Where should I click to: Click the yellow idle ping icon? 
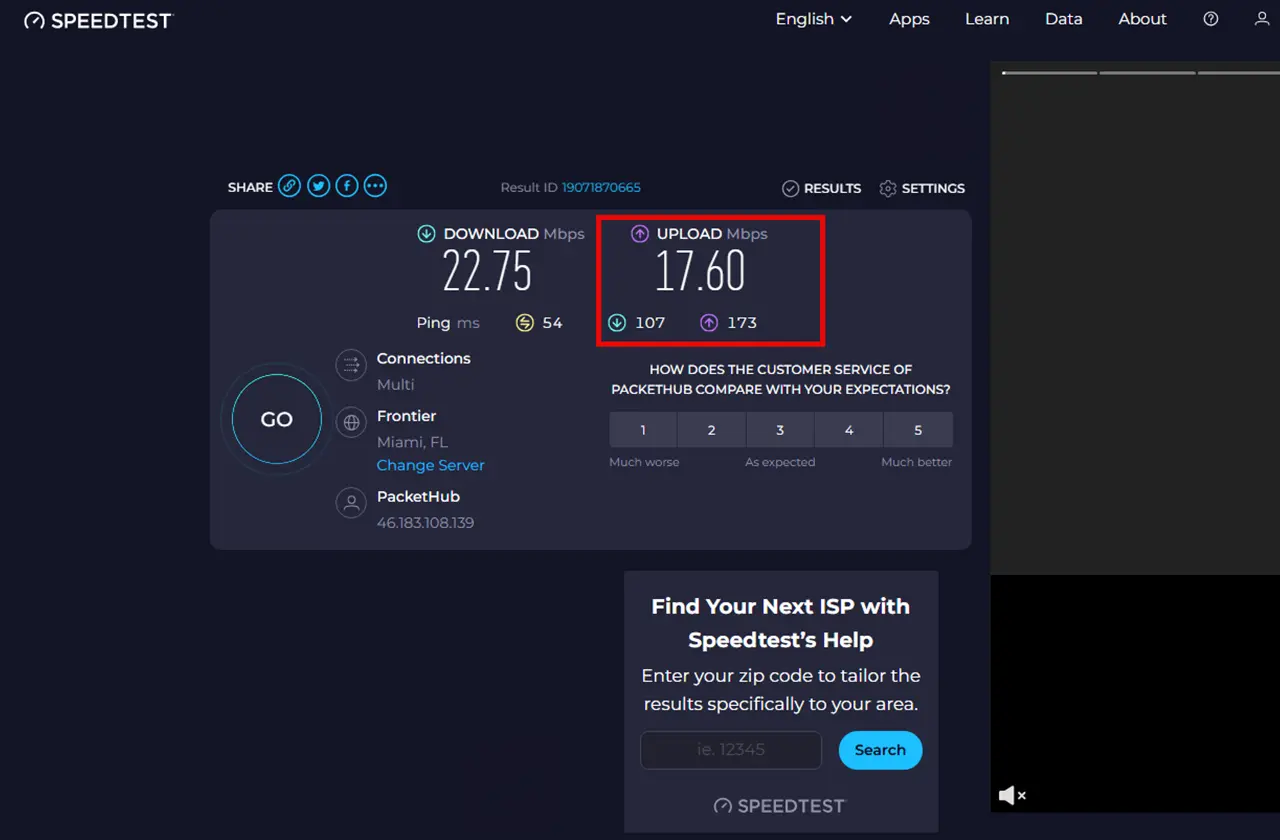pos(525,323)
